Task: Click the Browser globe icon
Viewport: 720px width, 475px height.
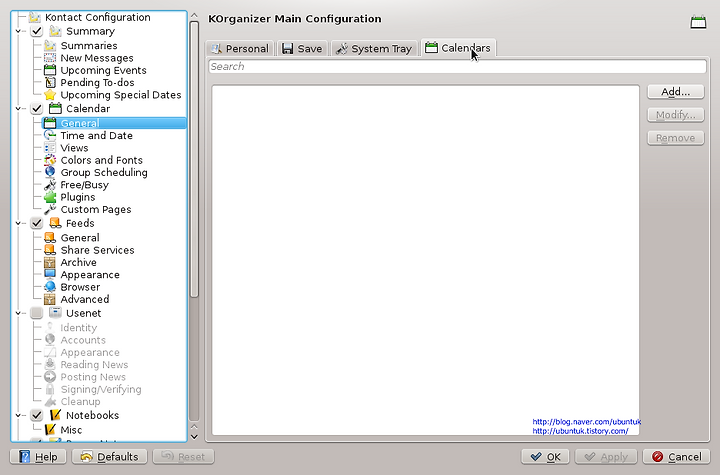Action: (x=50, y=287)
